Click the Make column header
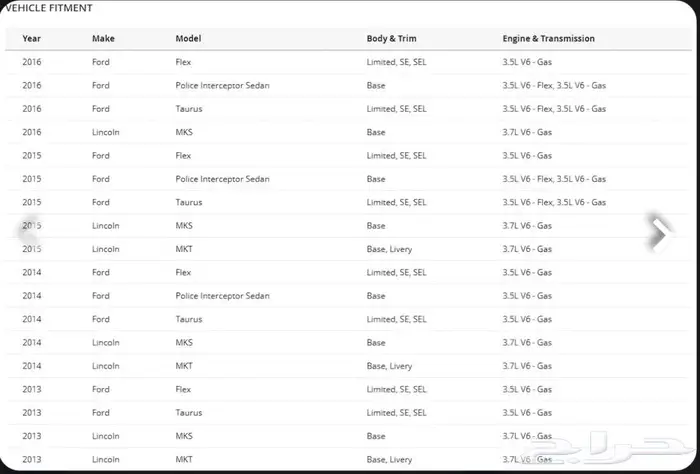This screenshot has width=700, height=474. (x=103, y=38)
